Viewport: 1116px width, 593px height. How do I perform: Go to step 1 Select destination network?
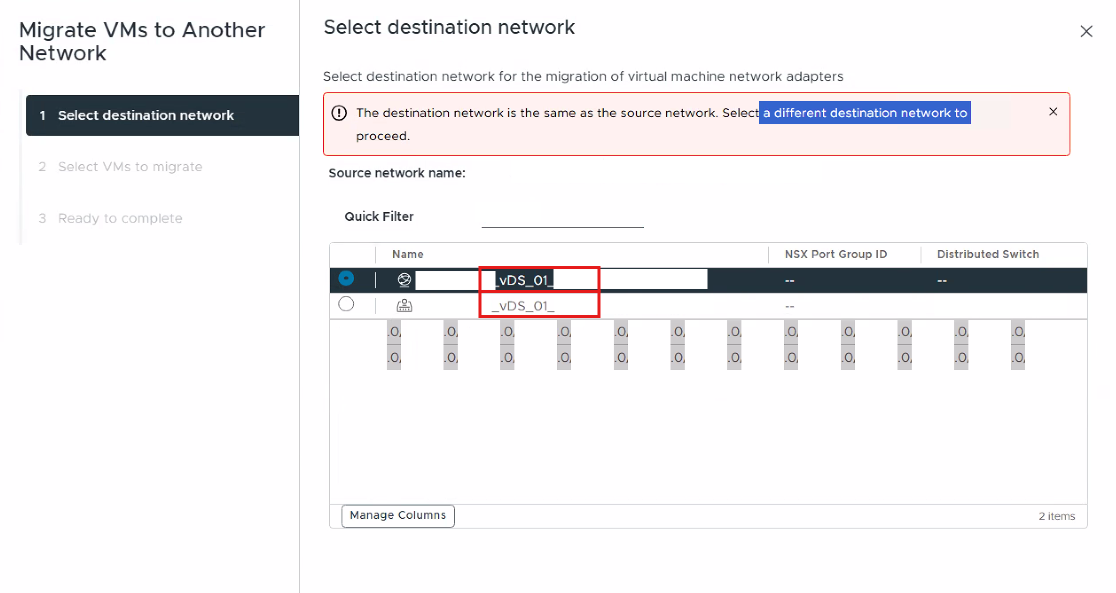[x=146, y=115]
